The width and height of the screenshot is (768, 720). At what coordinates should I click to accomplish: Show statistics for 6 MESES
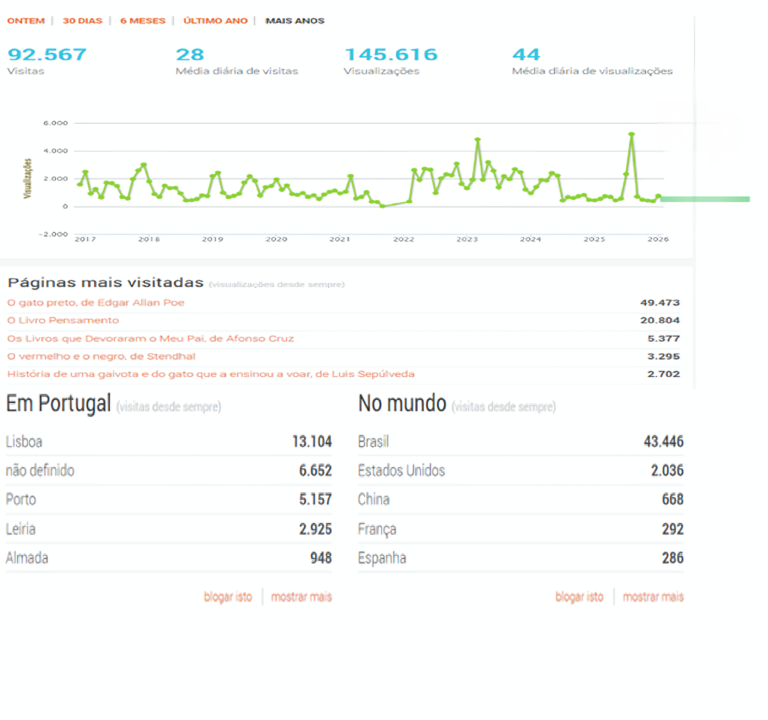(143, 21)
